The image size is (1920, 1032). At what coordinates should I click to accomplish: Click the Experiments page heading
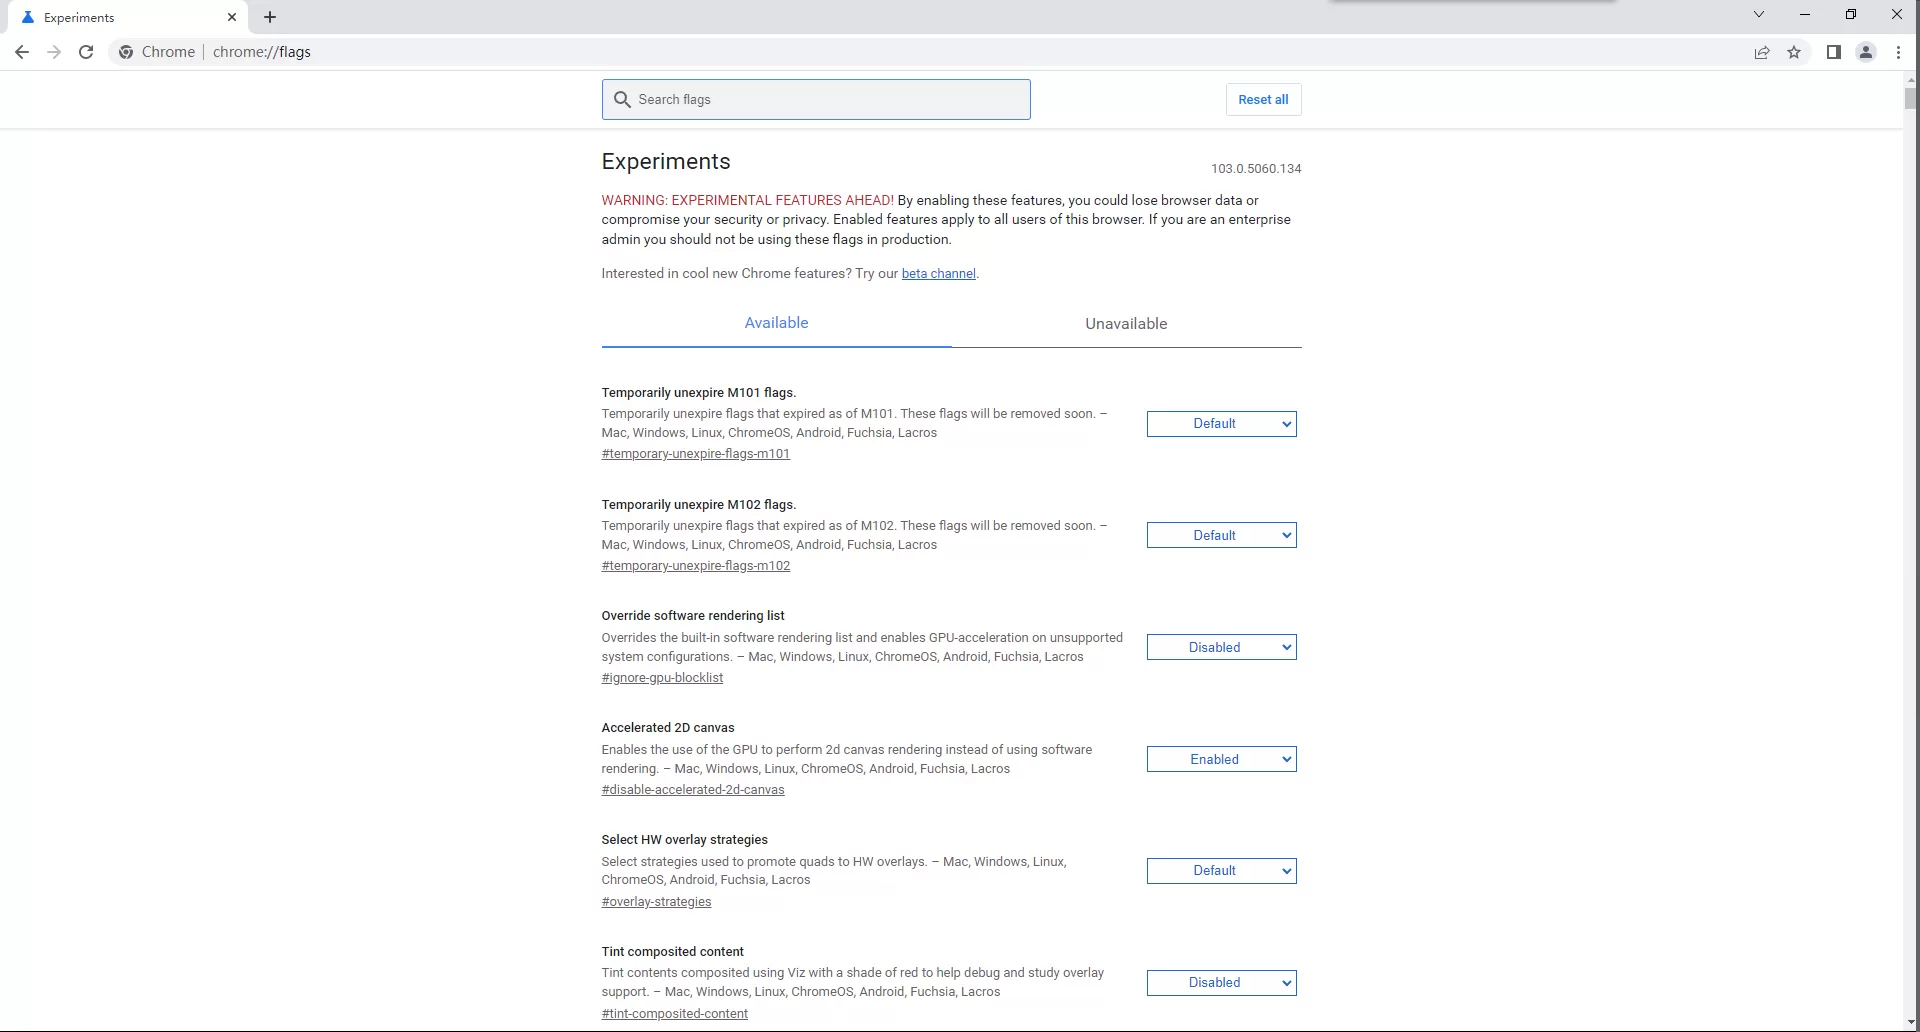point(666,162)
